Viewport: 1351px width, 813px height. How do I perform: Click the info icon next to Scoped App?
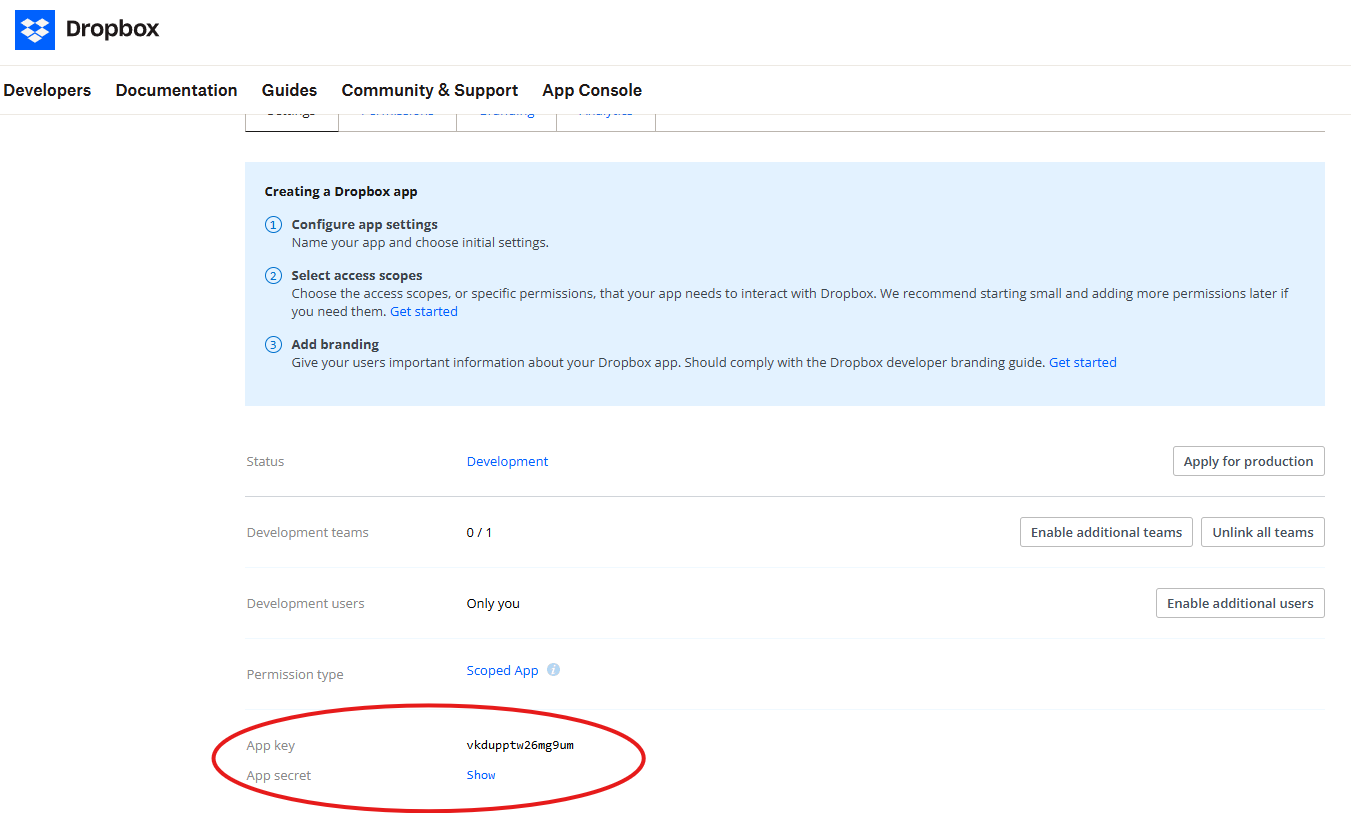click(553, 670)
